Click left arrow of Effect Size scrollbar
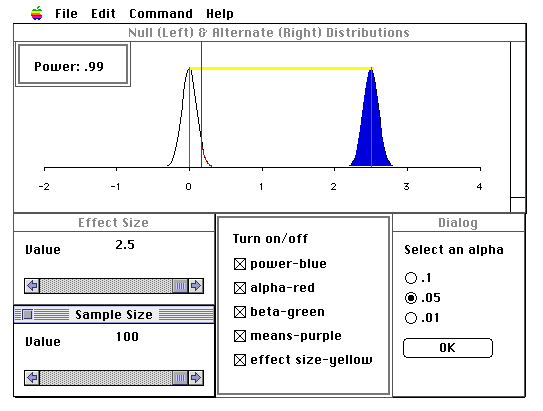Screen dimensions: 543x411 pos(32,286)
